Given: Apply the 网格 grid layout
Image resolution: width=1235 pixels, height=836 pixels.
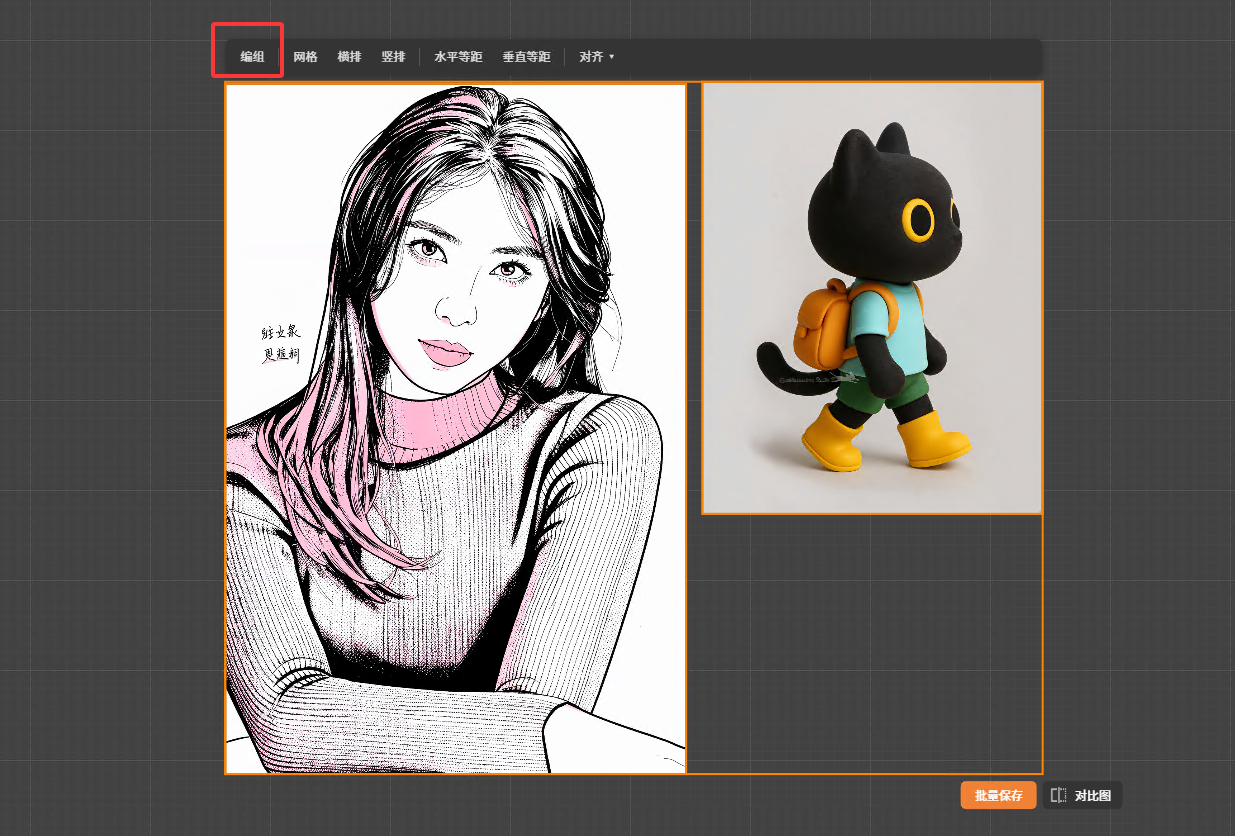Looking at the screenshot, I should [x=305, y=57].
